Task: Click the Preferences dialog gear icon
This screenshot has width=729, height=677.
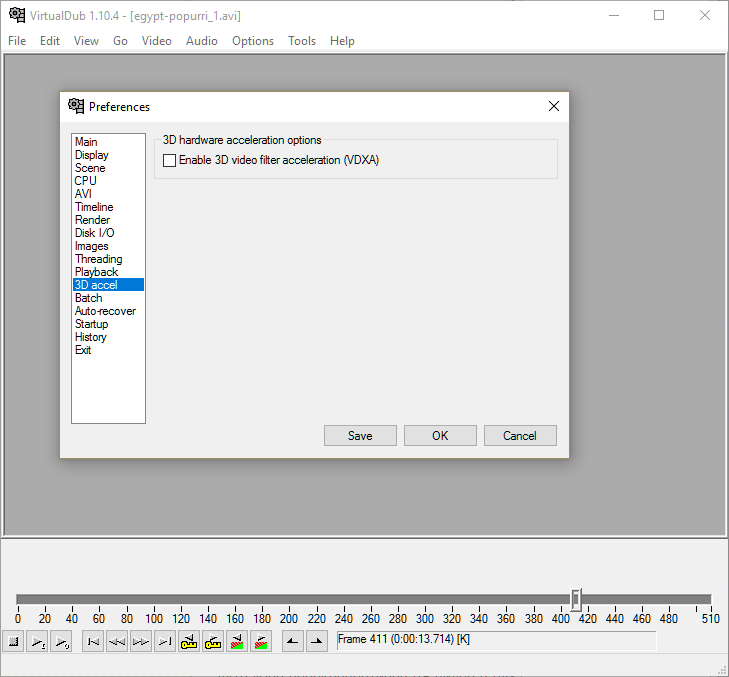Action: [76, 106]
